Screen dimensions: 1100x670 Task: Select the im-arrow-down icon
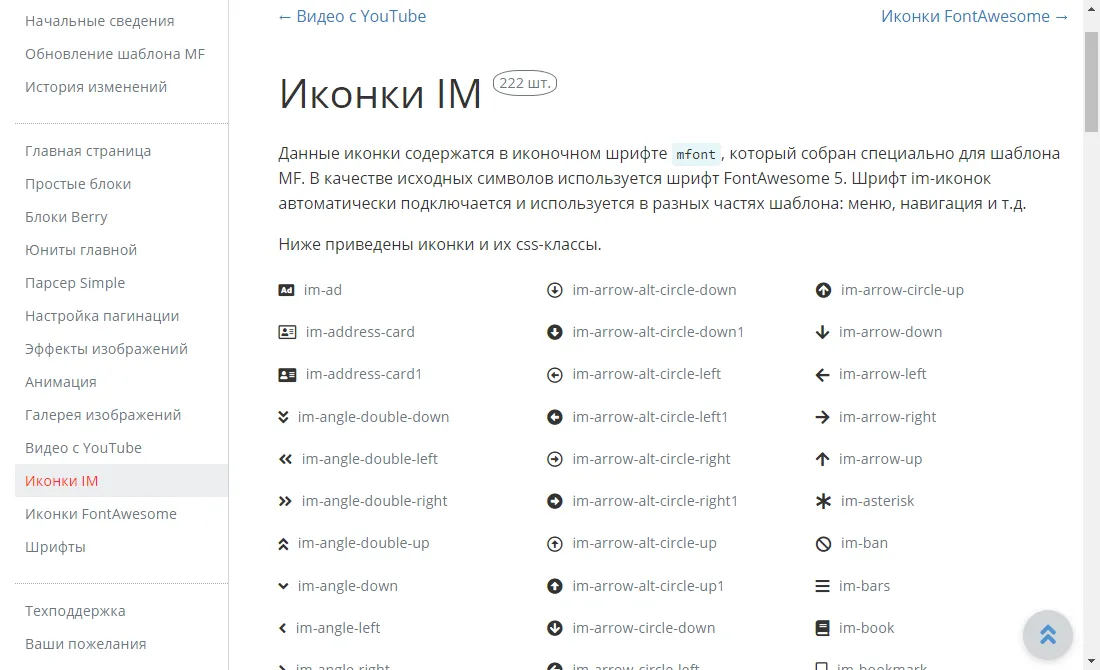(x=822, y=331)
